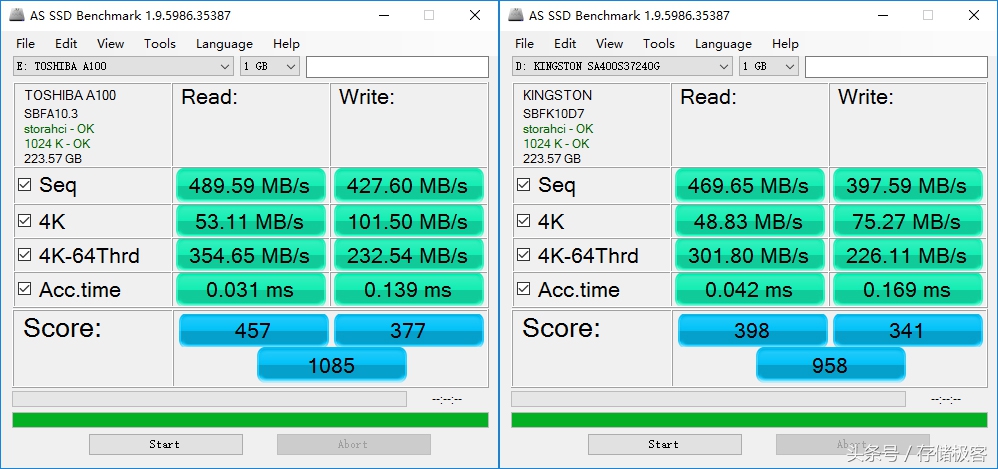Click 4K read result 53.11 MB/s
Viewport: 998px width, 469px height.
coord(251,221)
